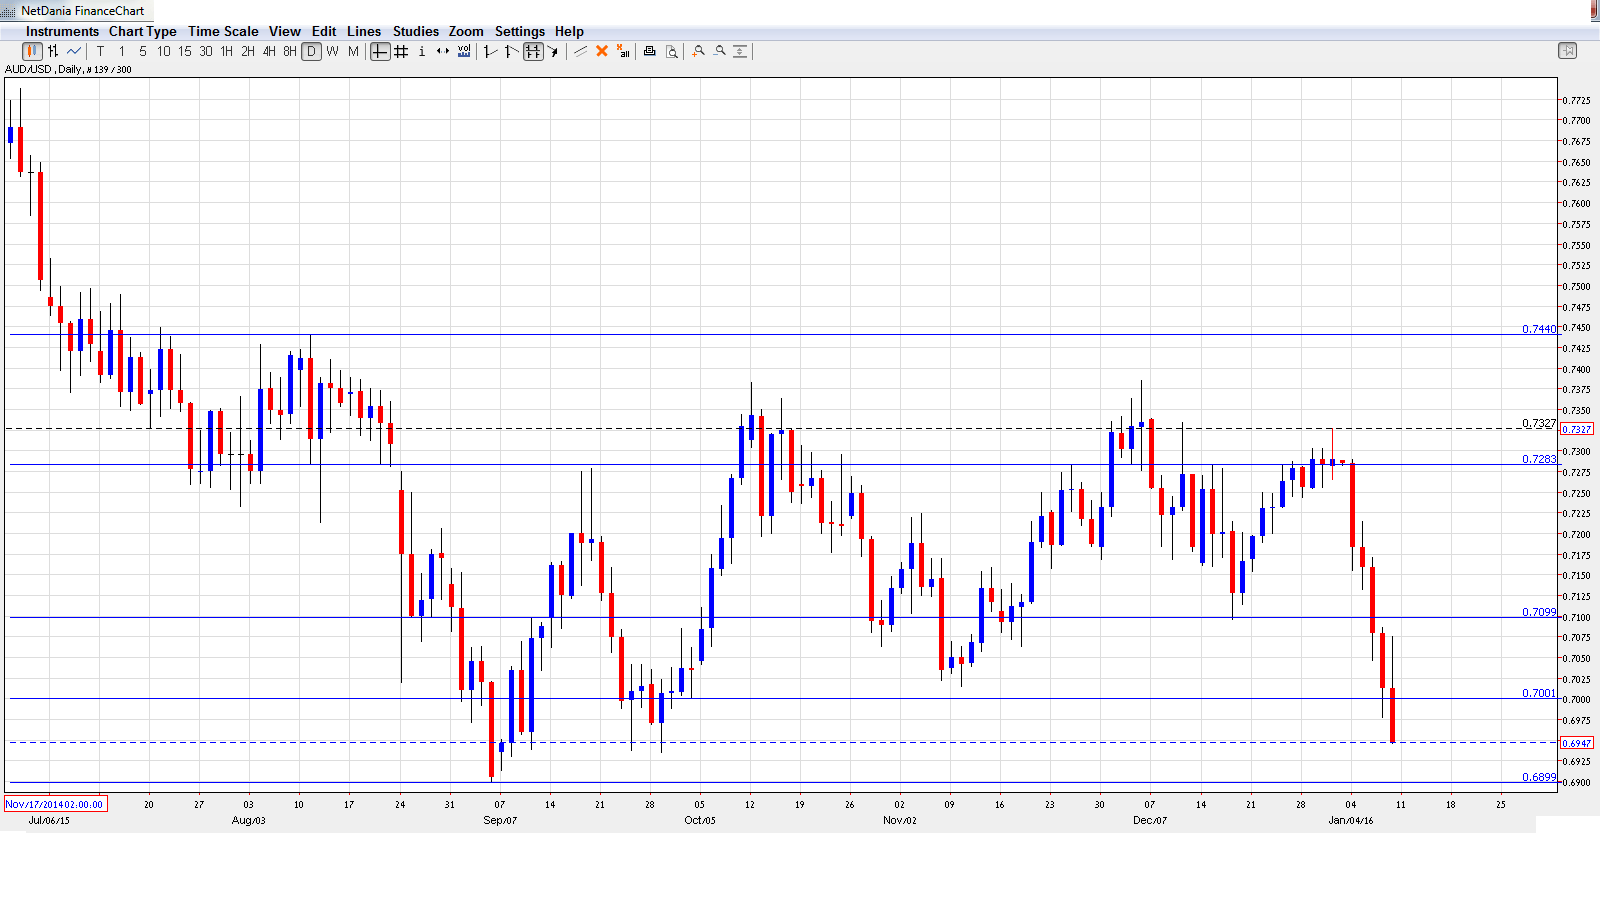Toggle the chart grid icon
The width and height of the screenshot is (1600, 900).
[399, 51]
